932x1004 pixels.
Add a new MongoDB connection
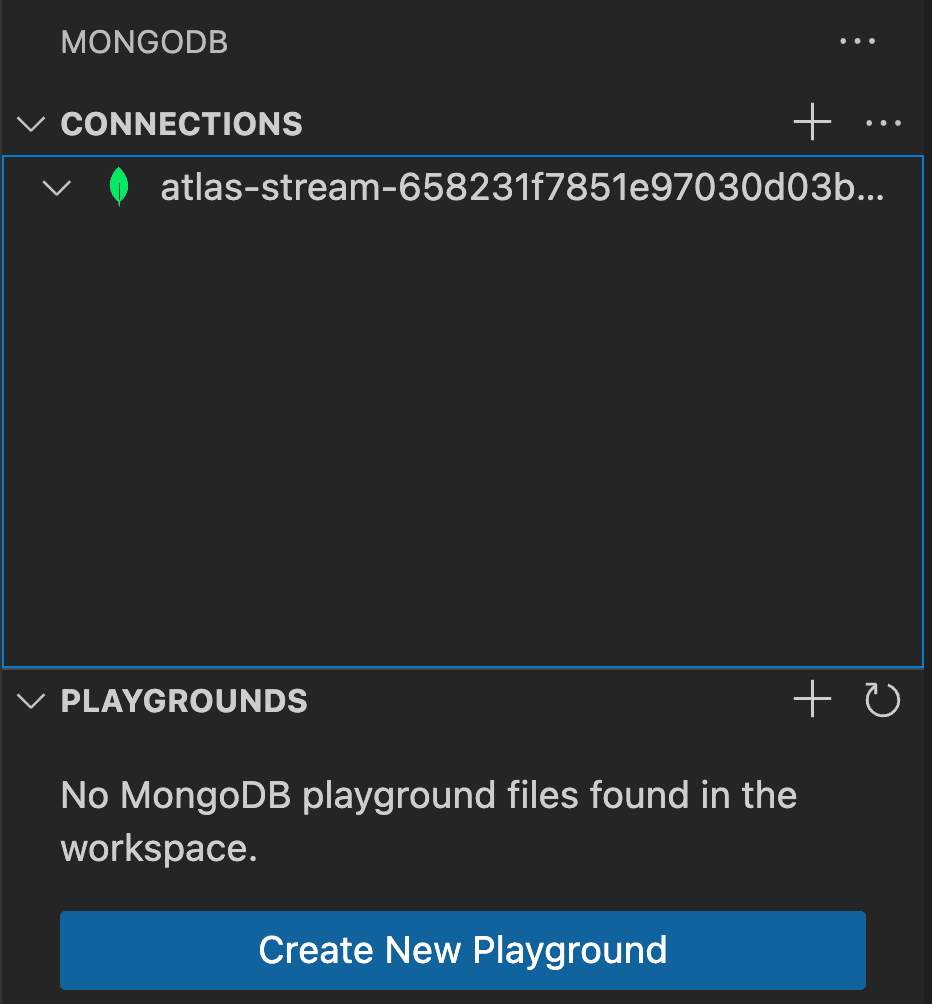click(x=812, y=123)
